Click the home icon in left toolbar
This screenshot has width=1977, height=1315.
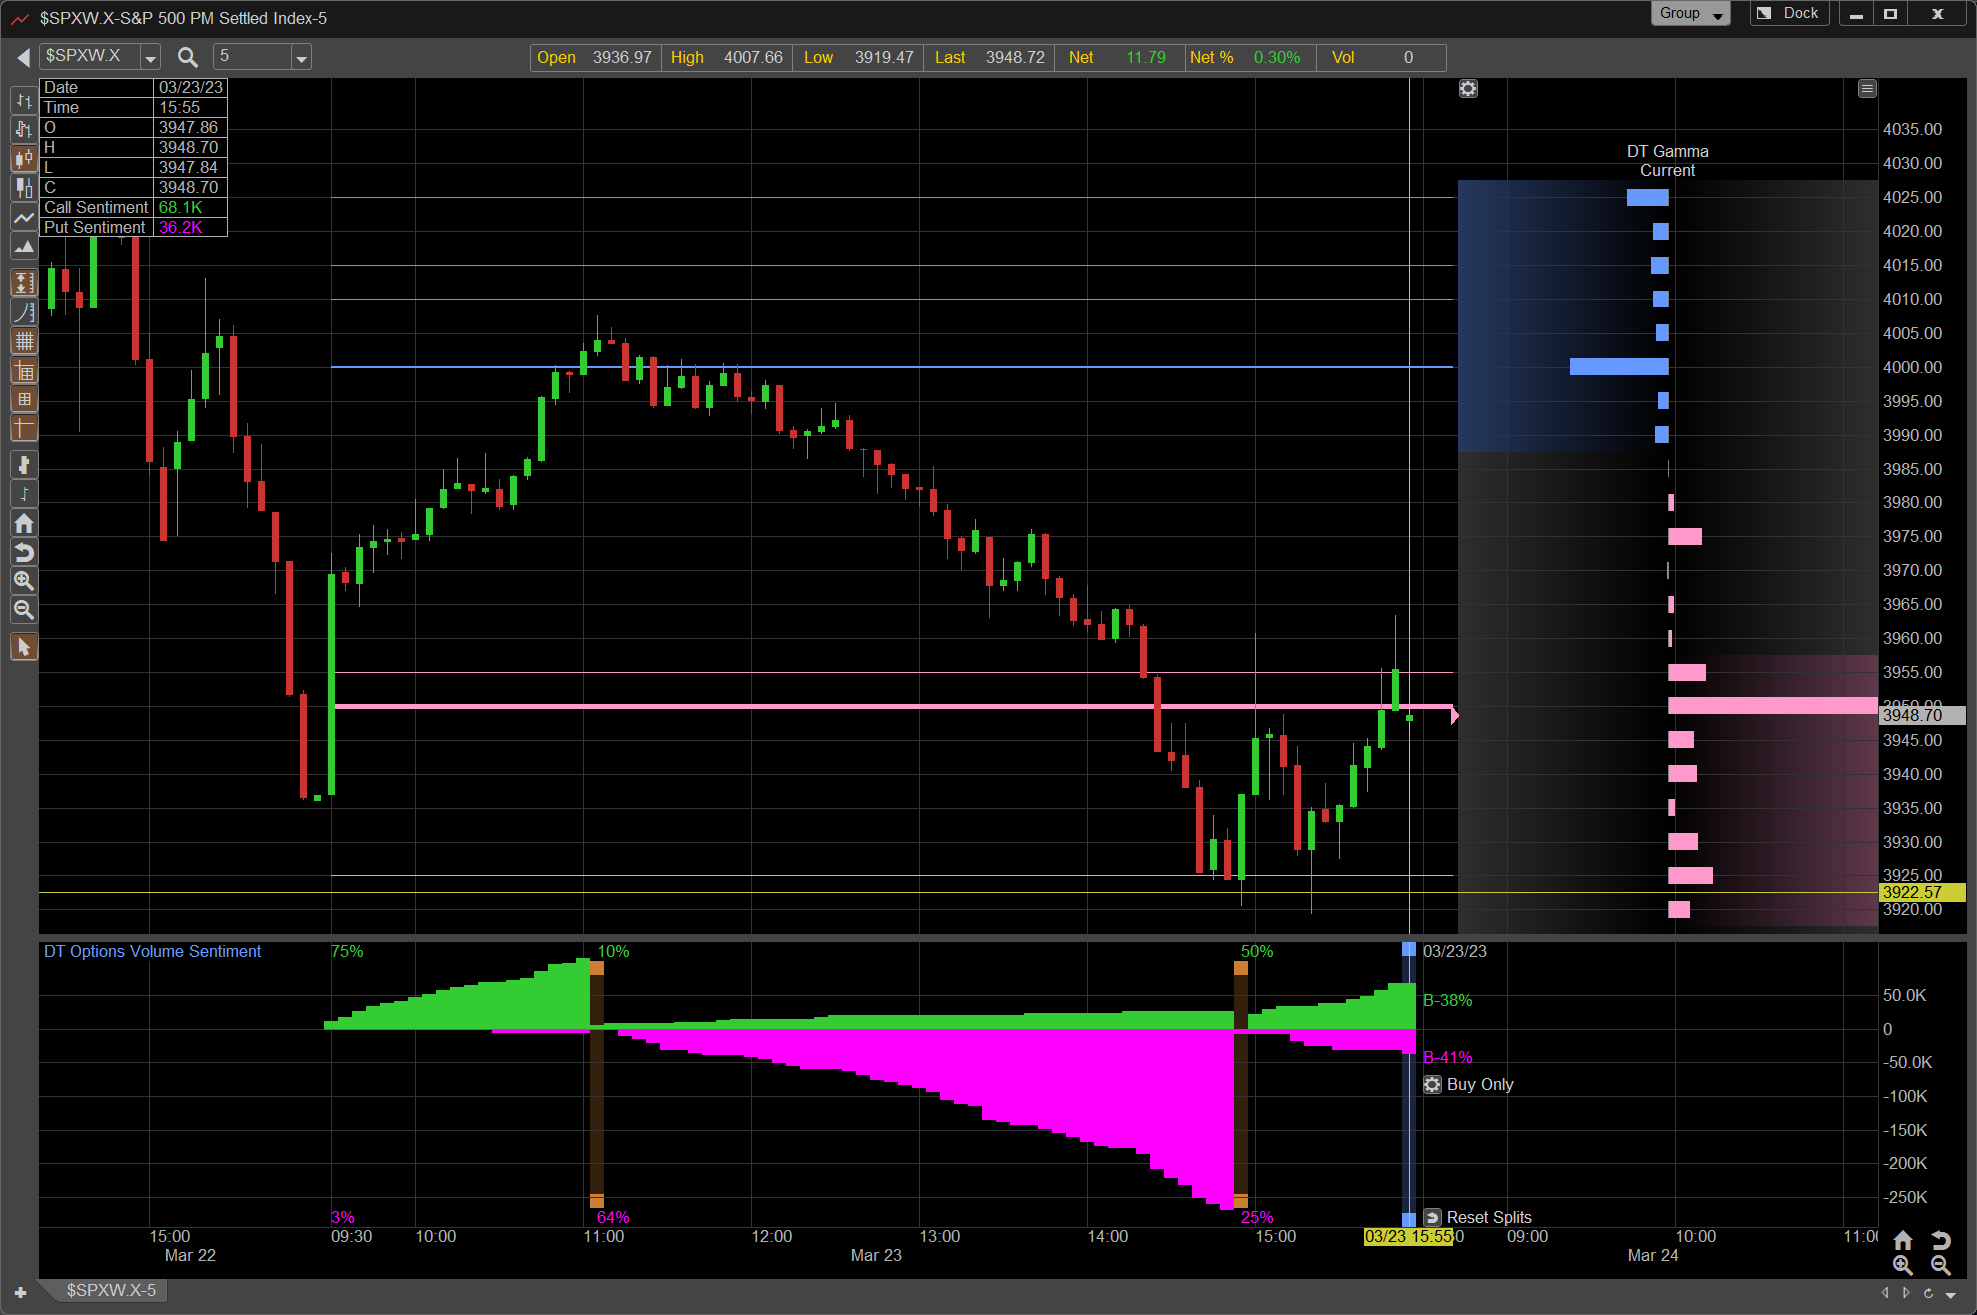(x=24, y=523)
